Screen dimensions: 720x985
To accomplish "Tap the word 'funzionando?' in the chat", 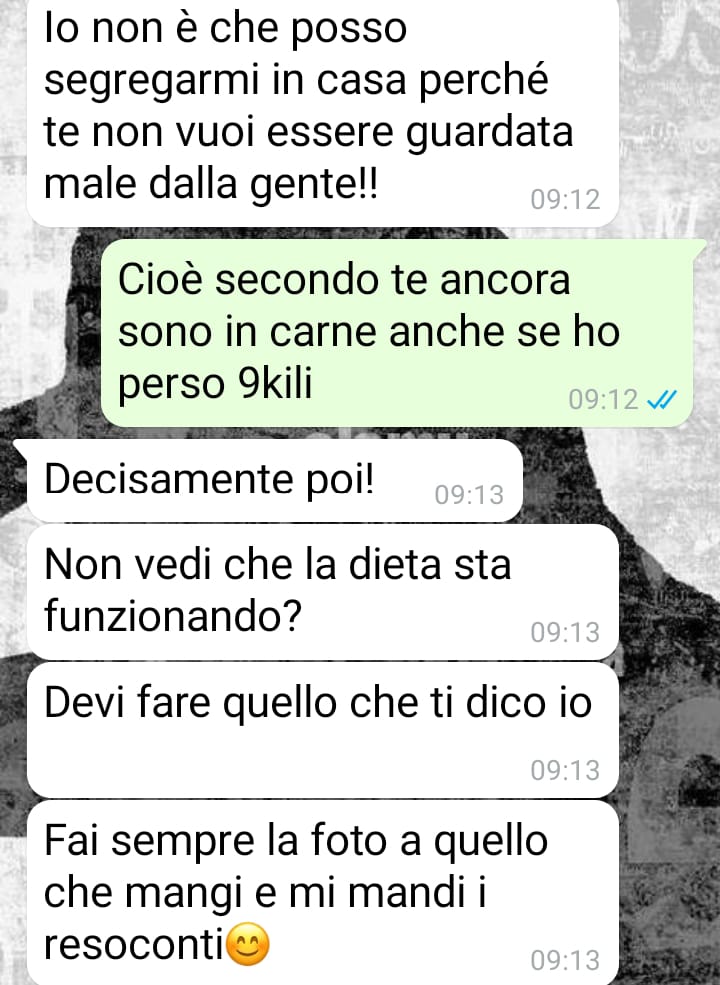I will pos(173,615).
